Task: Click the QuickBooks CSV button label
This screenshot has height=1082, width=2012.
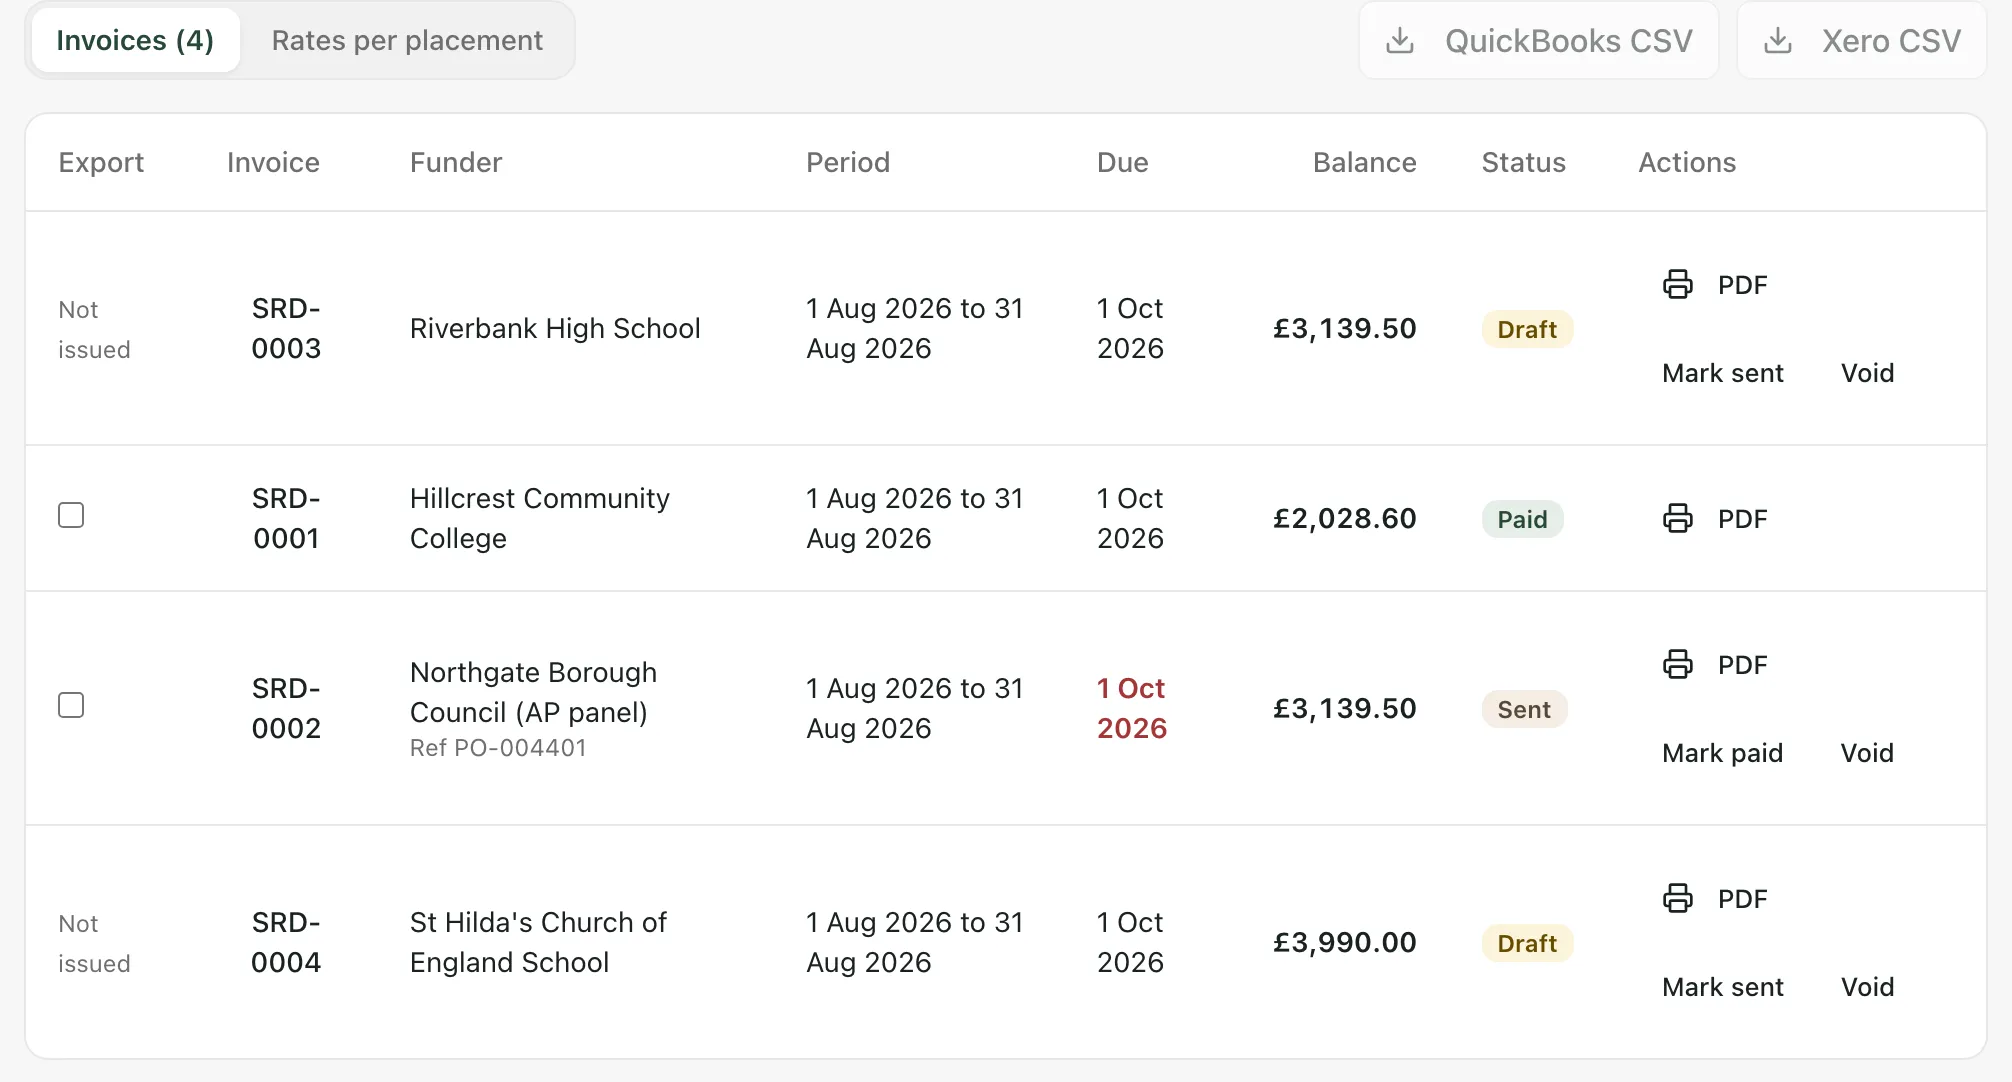Action: (x=1568, y=41)
